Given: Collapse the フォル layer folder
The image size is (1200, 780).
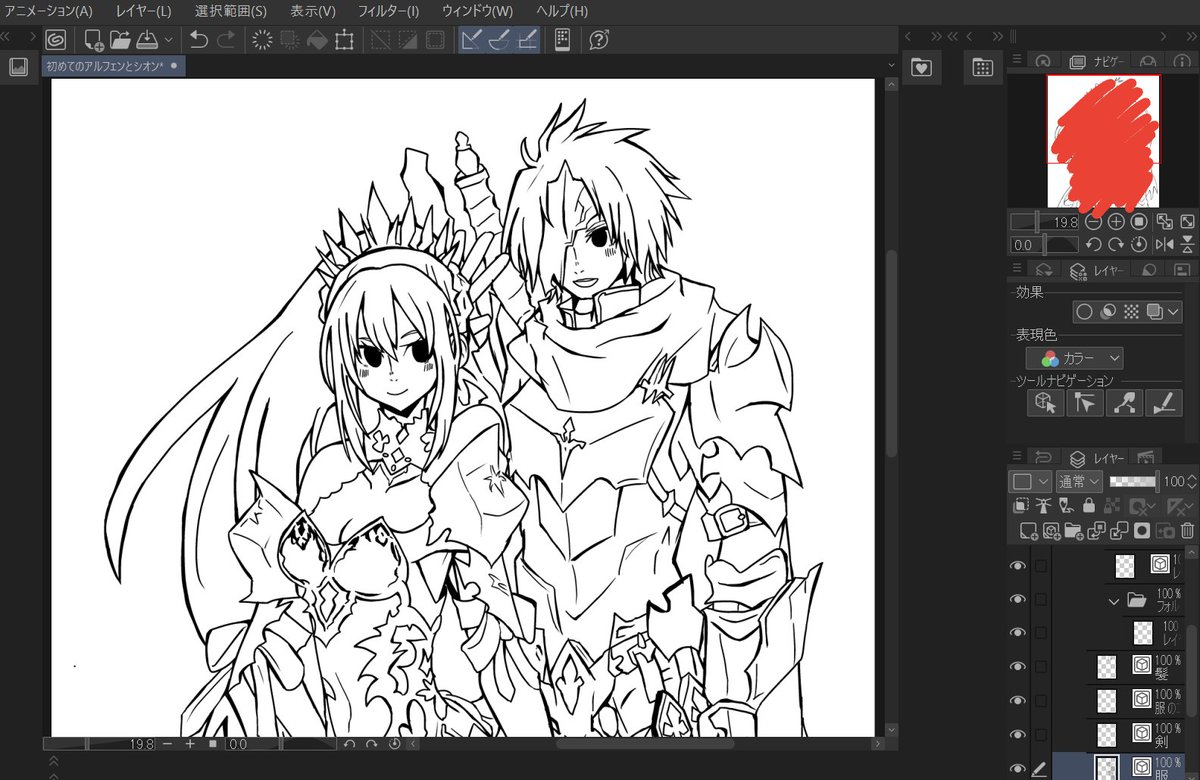Looking at the screenshot, I should click(1113, 601).
